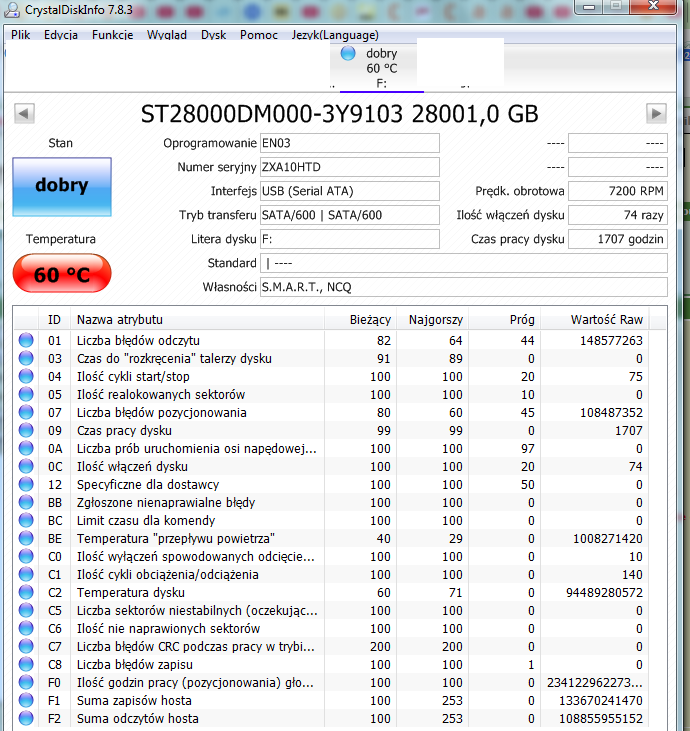This screenshot has height=731, width=690.
Task: Go to previous disk with left arrow
Action: [x=24, y=113]
